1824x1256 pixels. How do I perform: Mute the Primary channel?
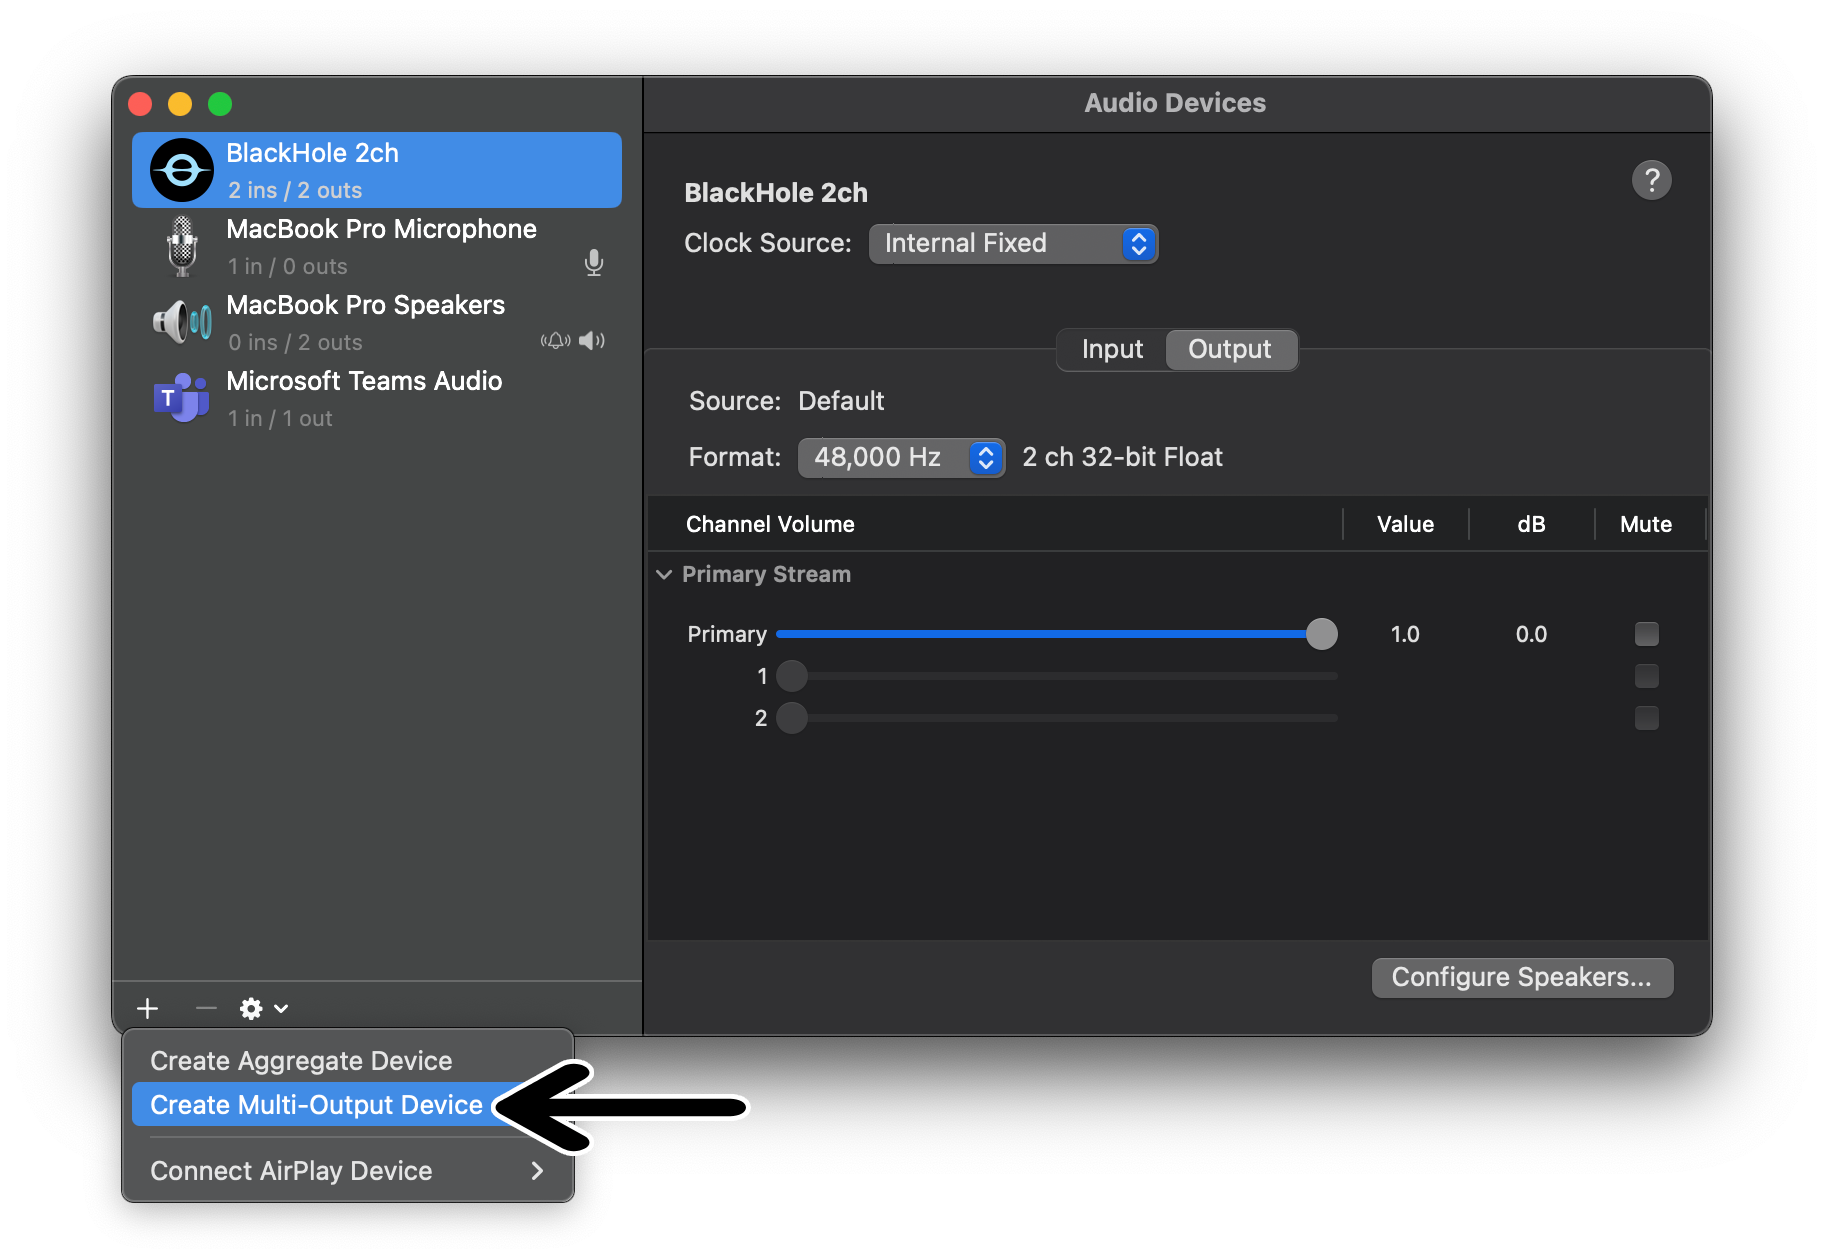[1646, 633]
